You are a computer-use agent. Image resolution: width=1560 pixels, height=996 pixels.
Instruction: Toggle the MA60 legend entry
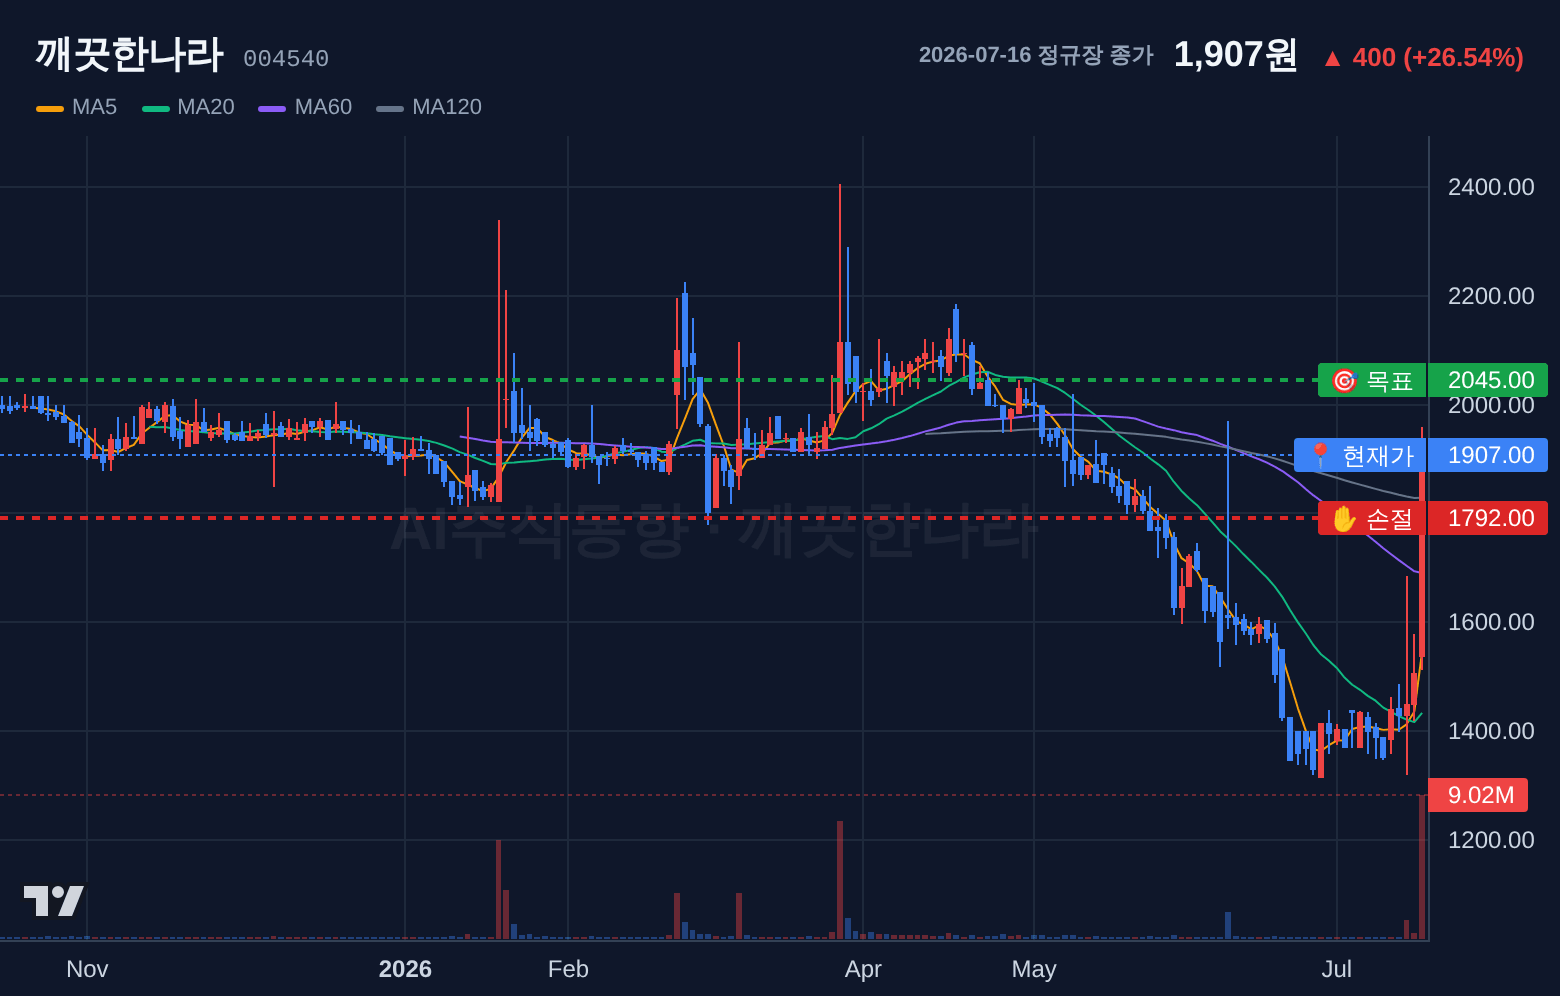pos(305,107)
